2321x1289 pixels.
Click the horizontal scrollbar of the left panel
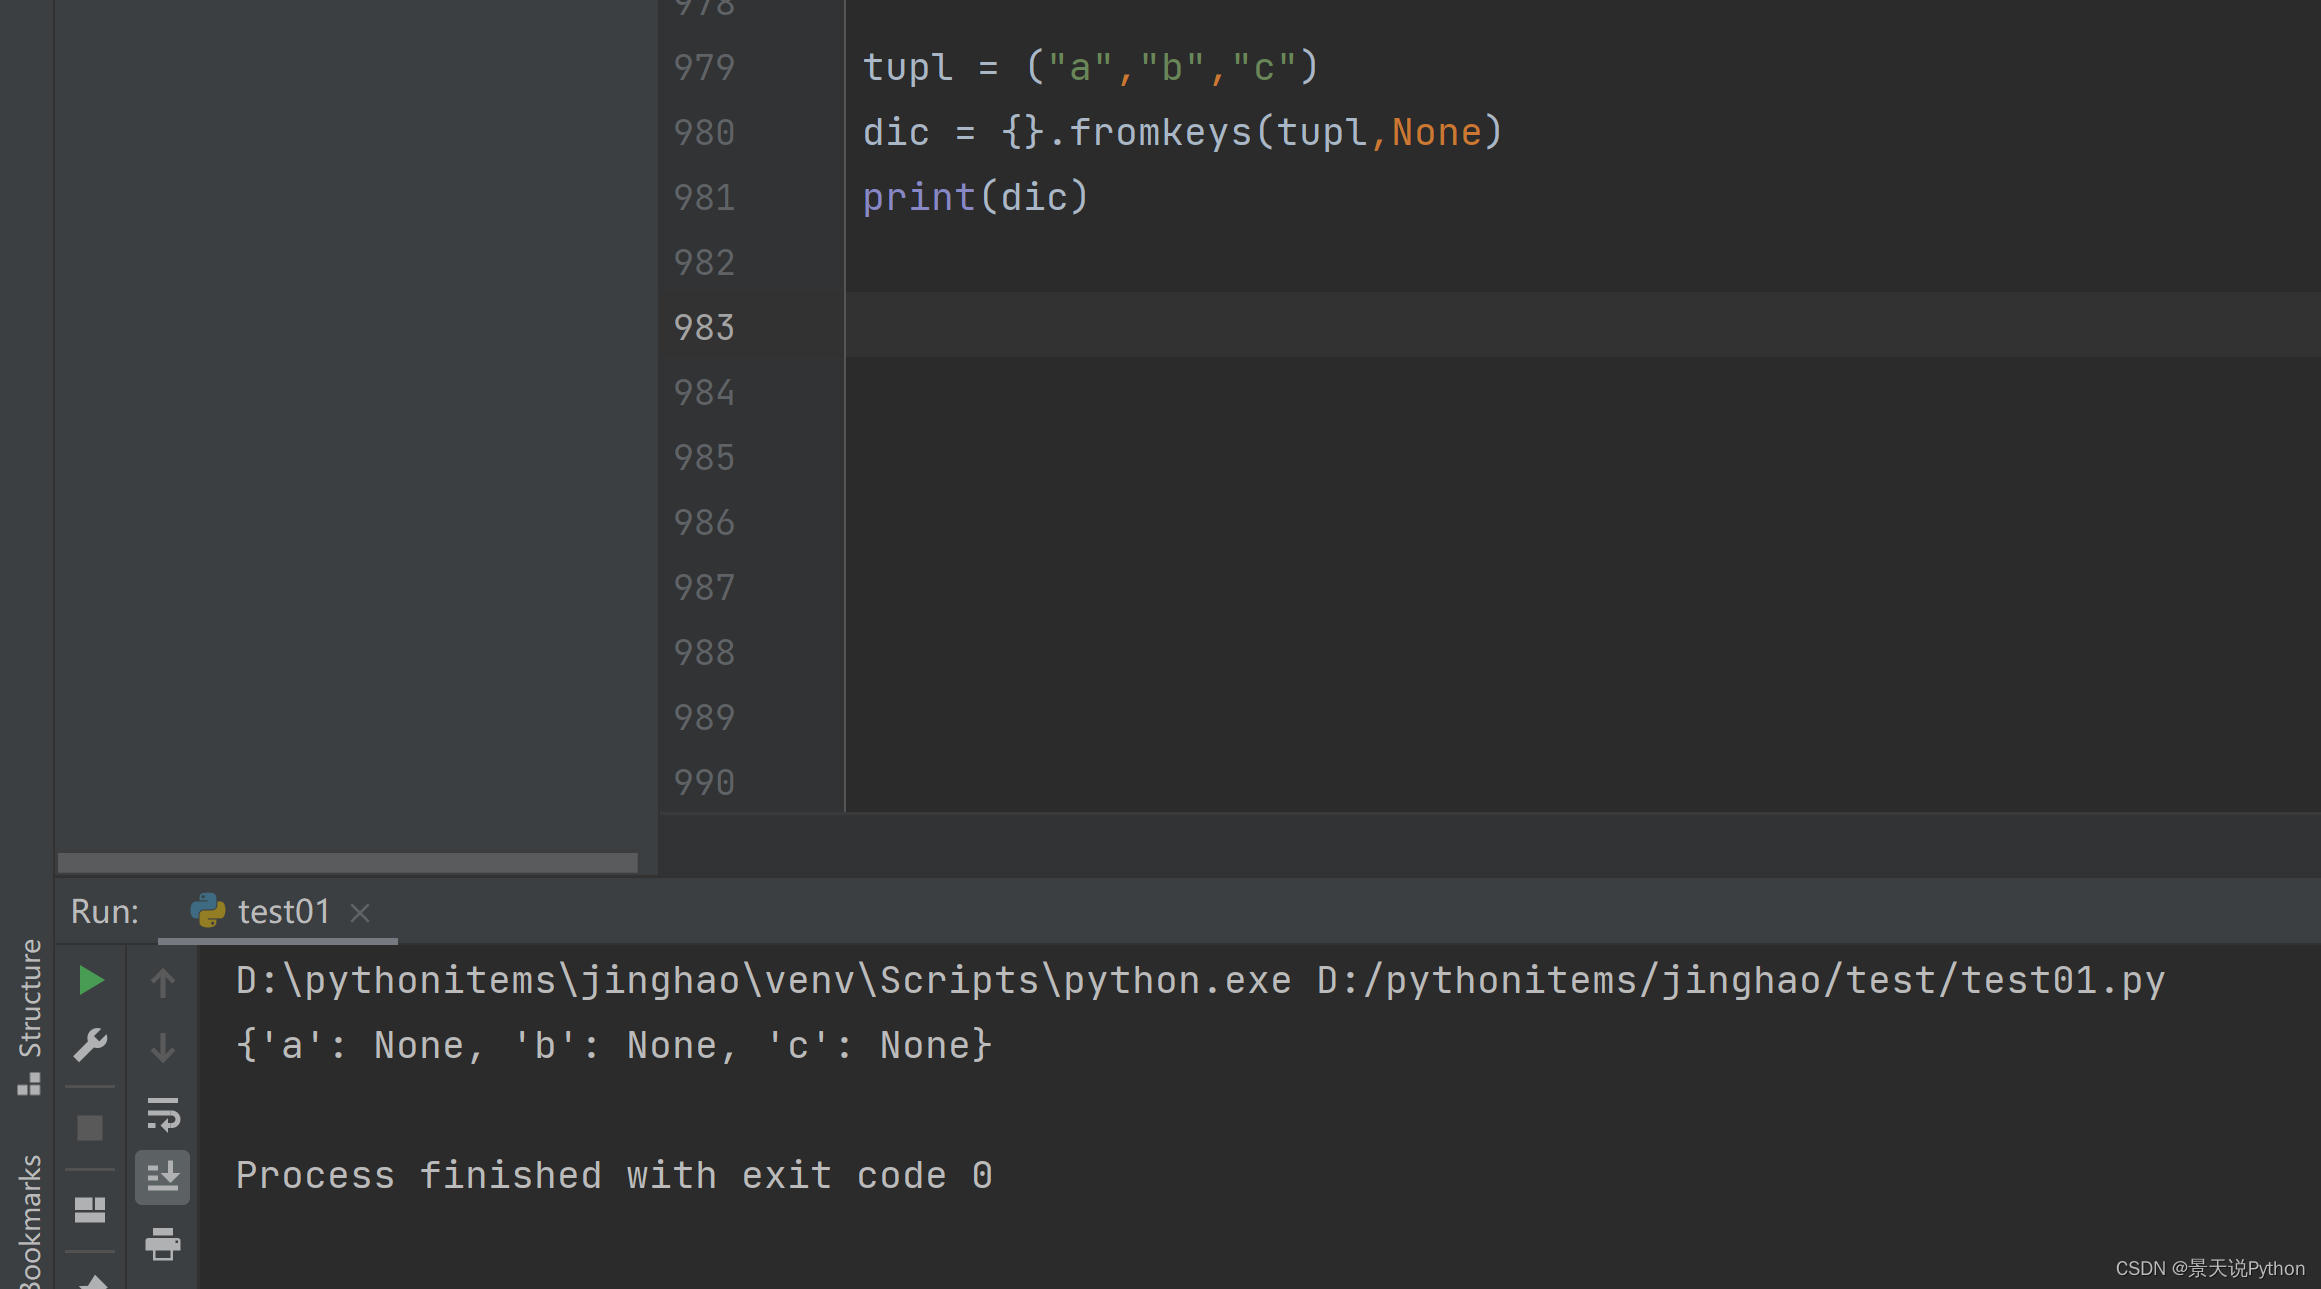point(347,862)
